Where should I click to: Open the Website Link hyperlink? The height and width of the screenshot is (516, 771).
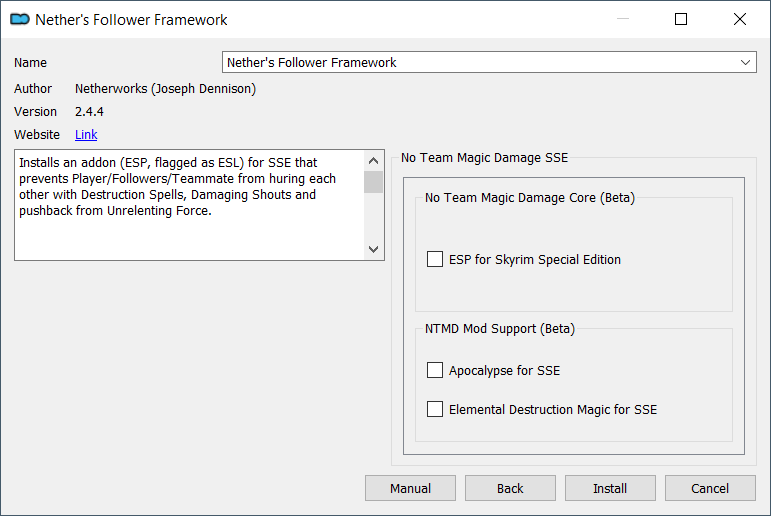coord(86,135)
